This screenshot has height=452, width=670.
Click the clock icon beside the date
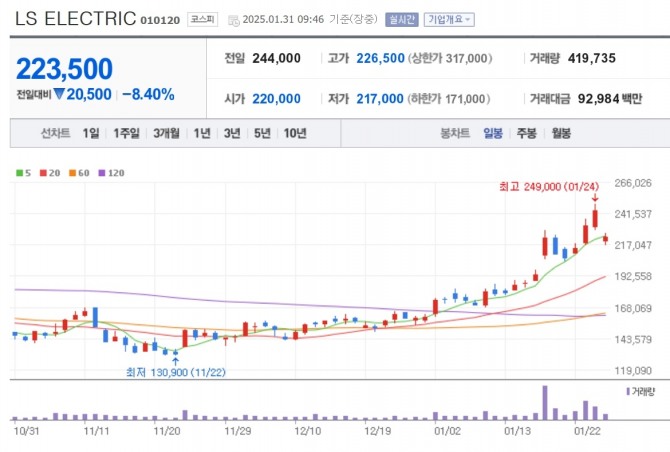click(234, 21)
